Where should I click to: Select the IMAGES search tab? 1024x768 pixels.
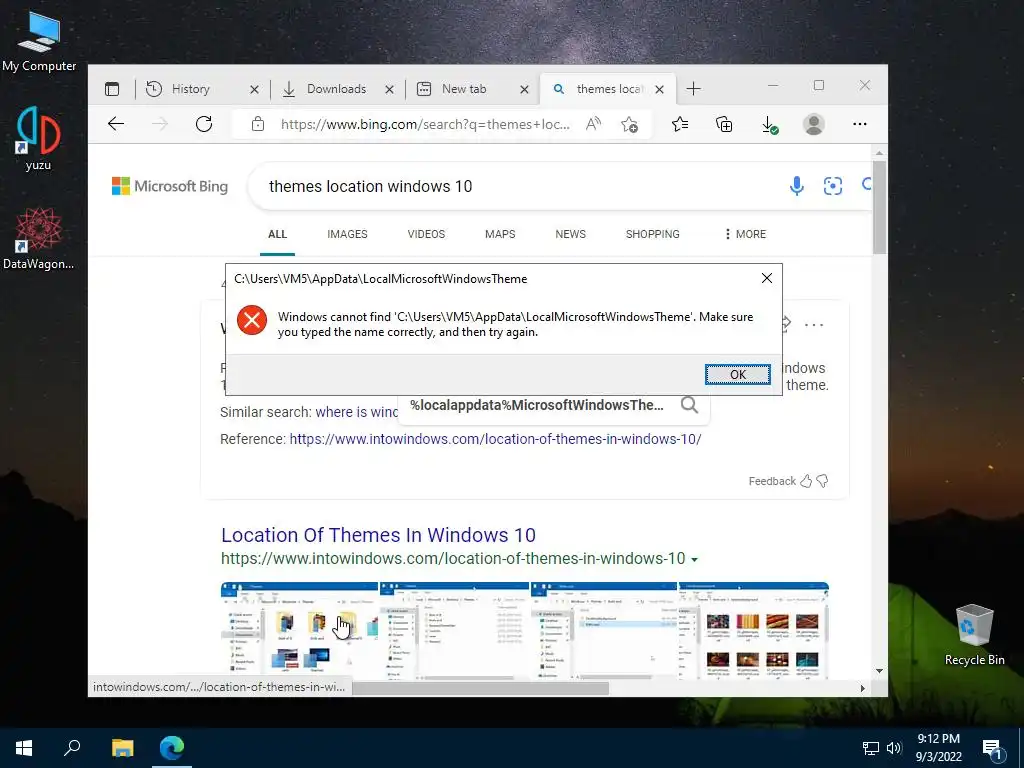pyautogui.click(x=347, y=234)
